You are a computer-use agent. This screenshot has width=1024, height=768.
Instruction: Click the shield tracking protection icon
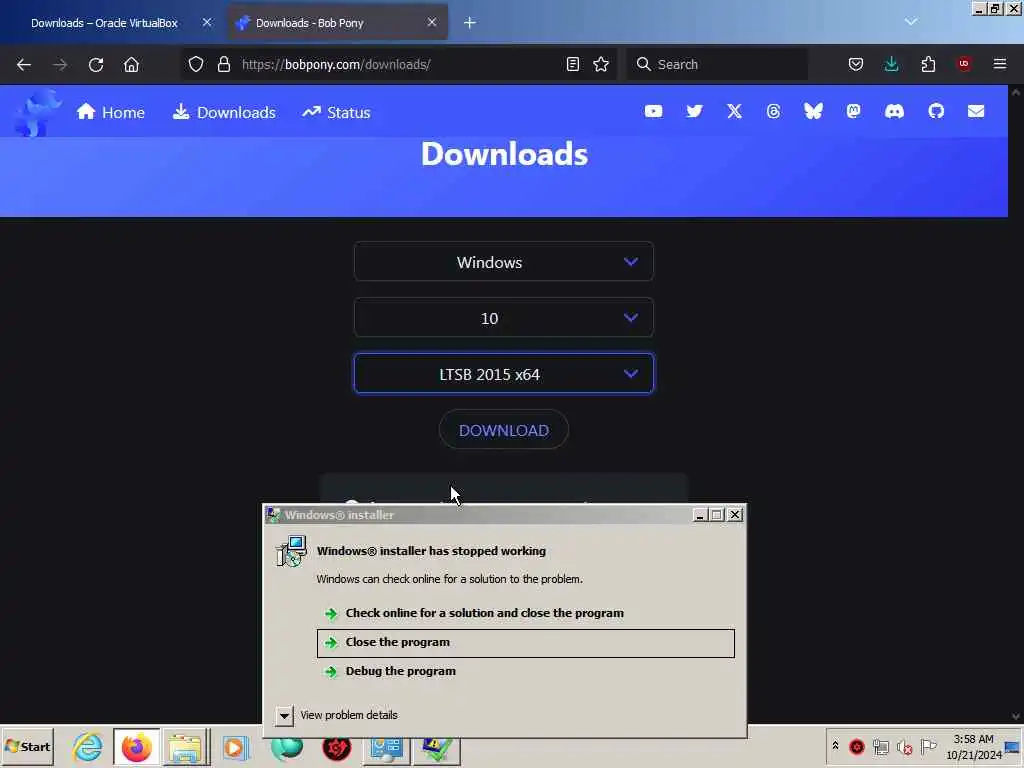coord(196,64)
